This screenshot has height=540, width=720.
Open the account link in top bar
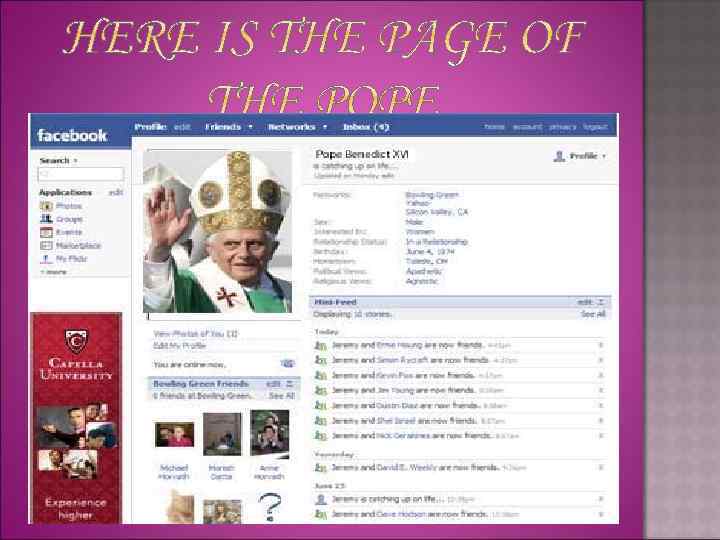[x=528, y=127]
